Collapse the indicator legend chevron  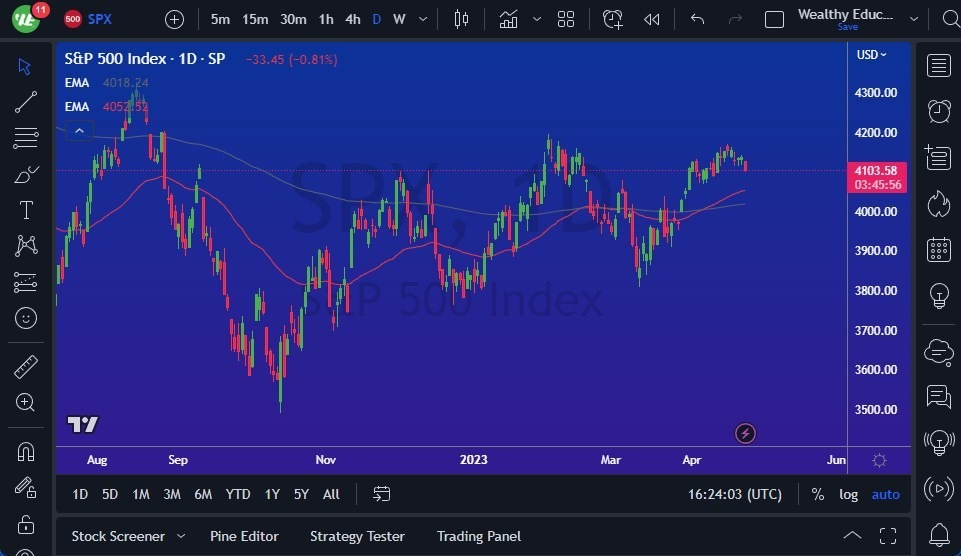click(x=79, y=131)
